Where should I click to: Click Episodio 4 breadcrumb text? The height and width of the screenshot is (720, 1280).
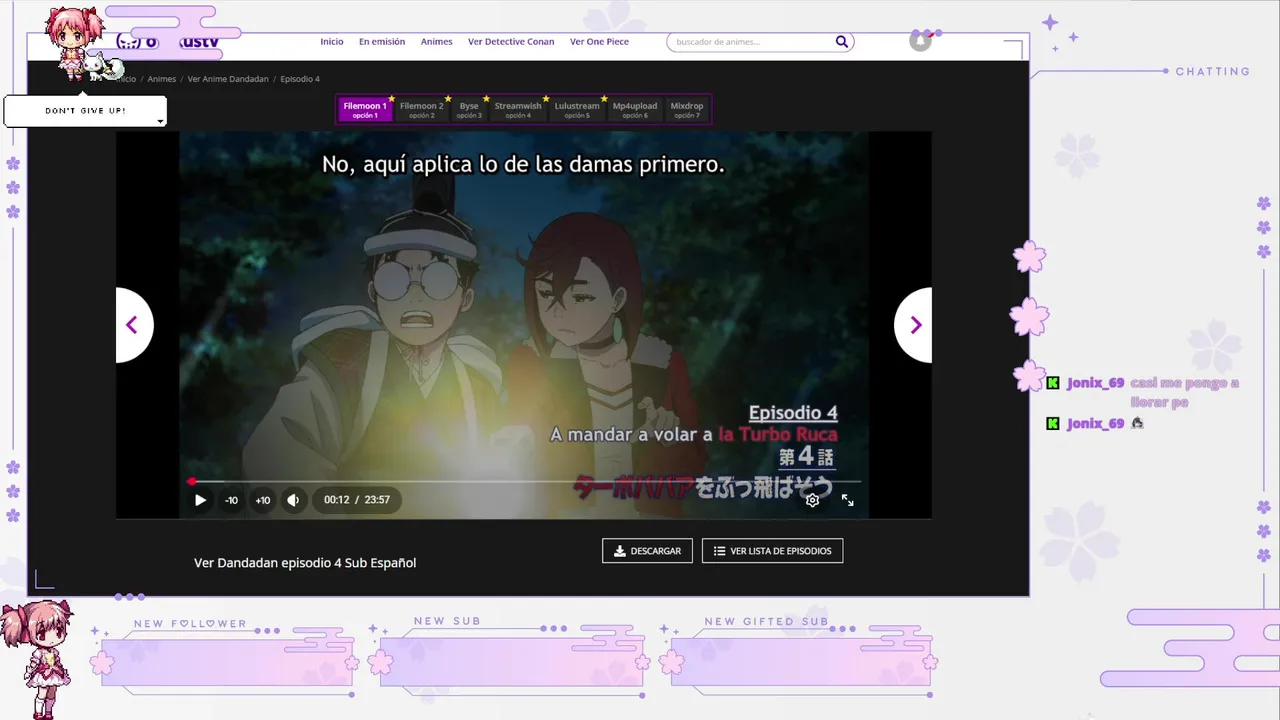point(300,79)
